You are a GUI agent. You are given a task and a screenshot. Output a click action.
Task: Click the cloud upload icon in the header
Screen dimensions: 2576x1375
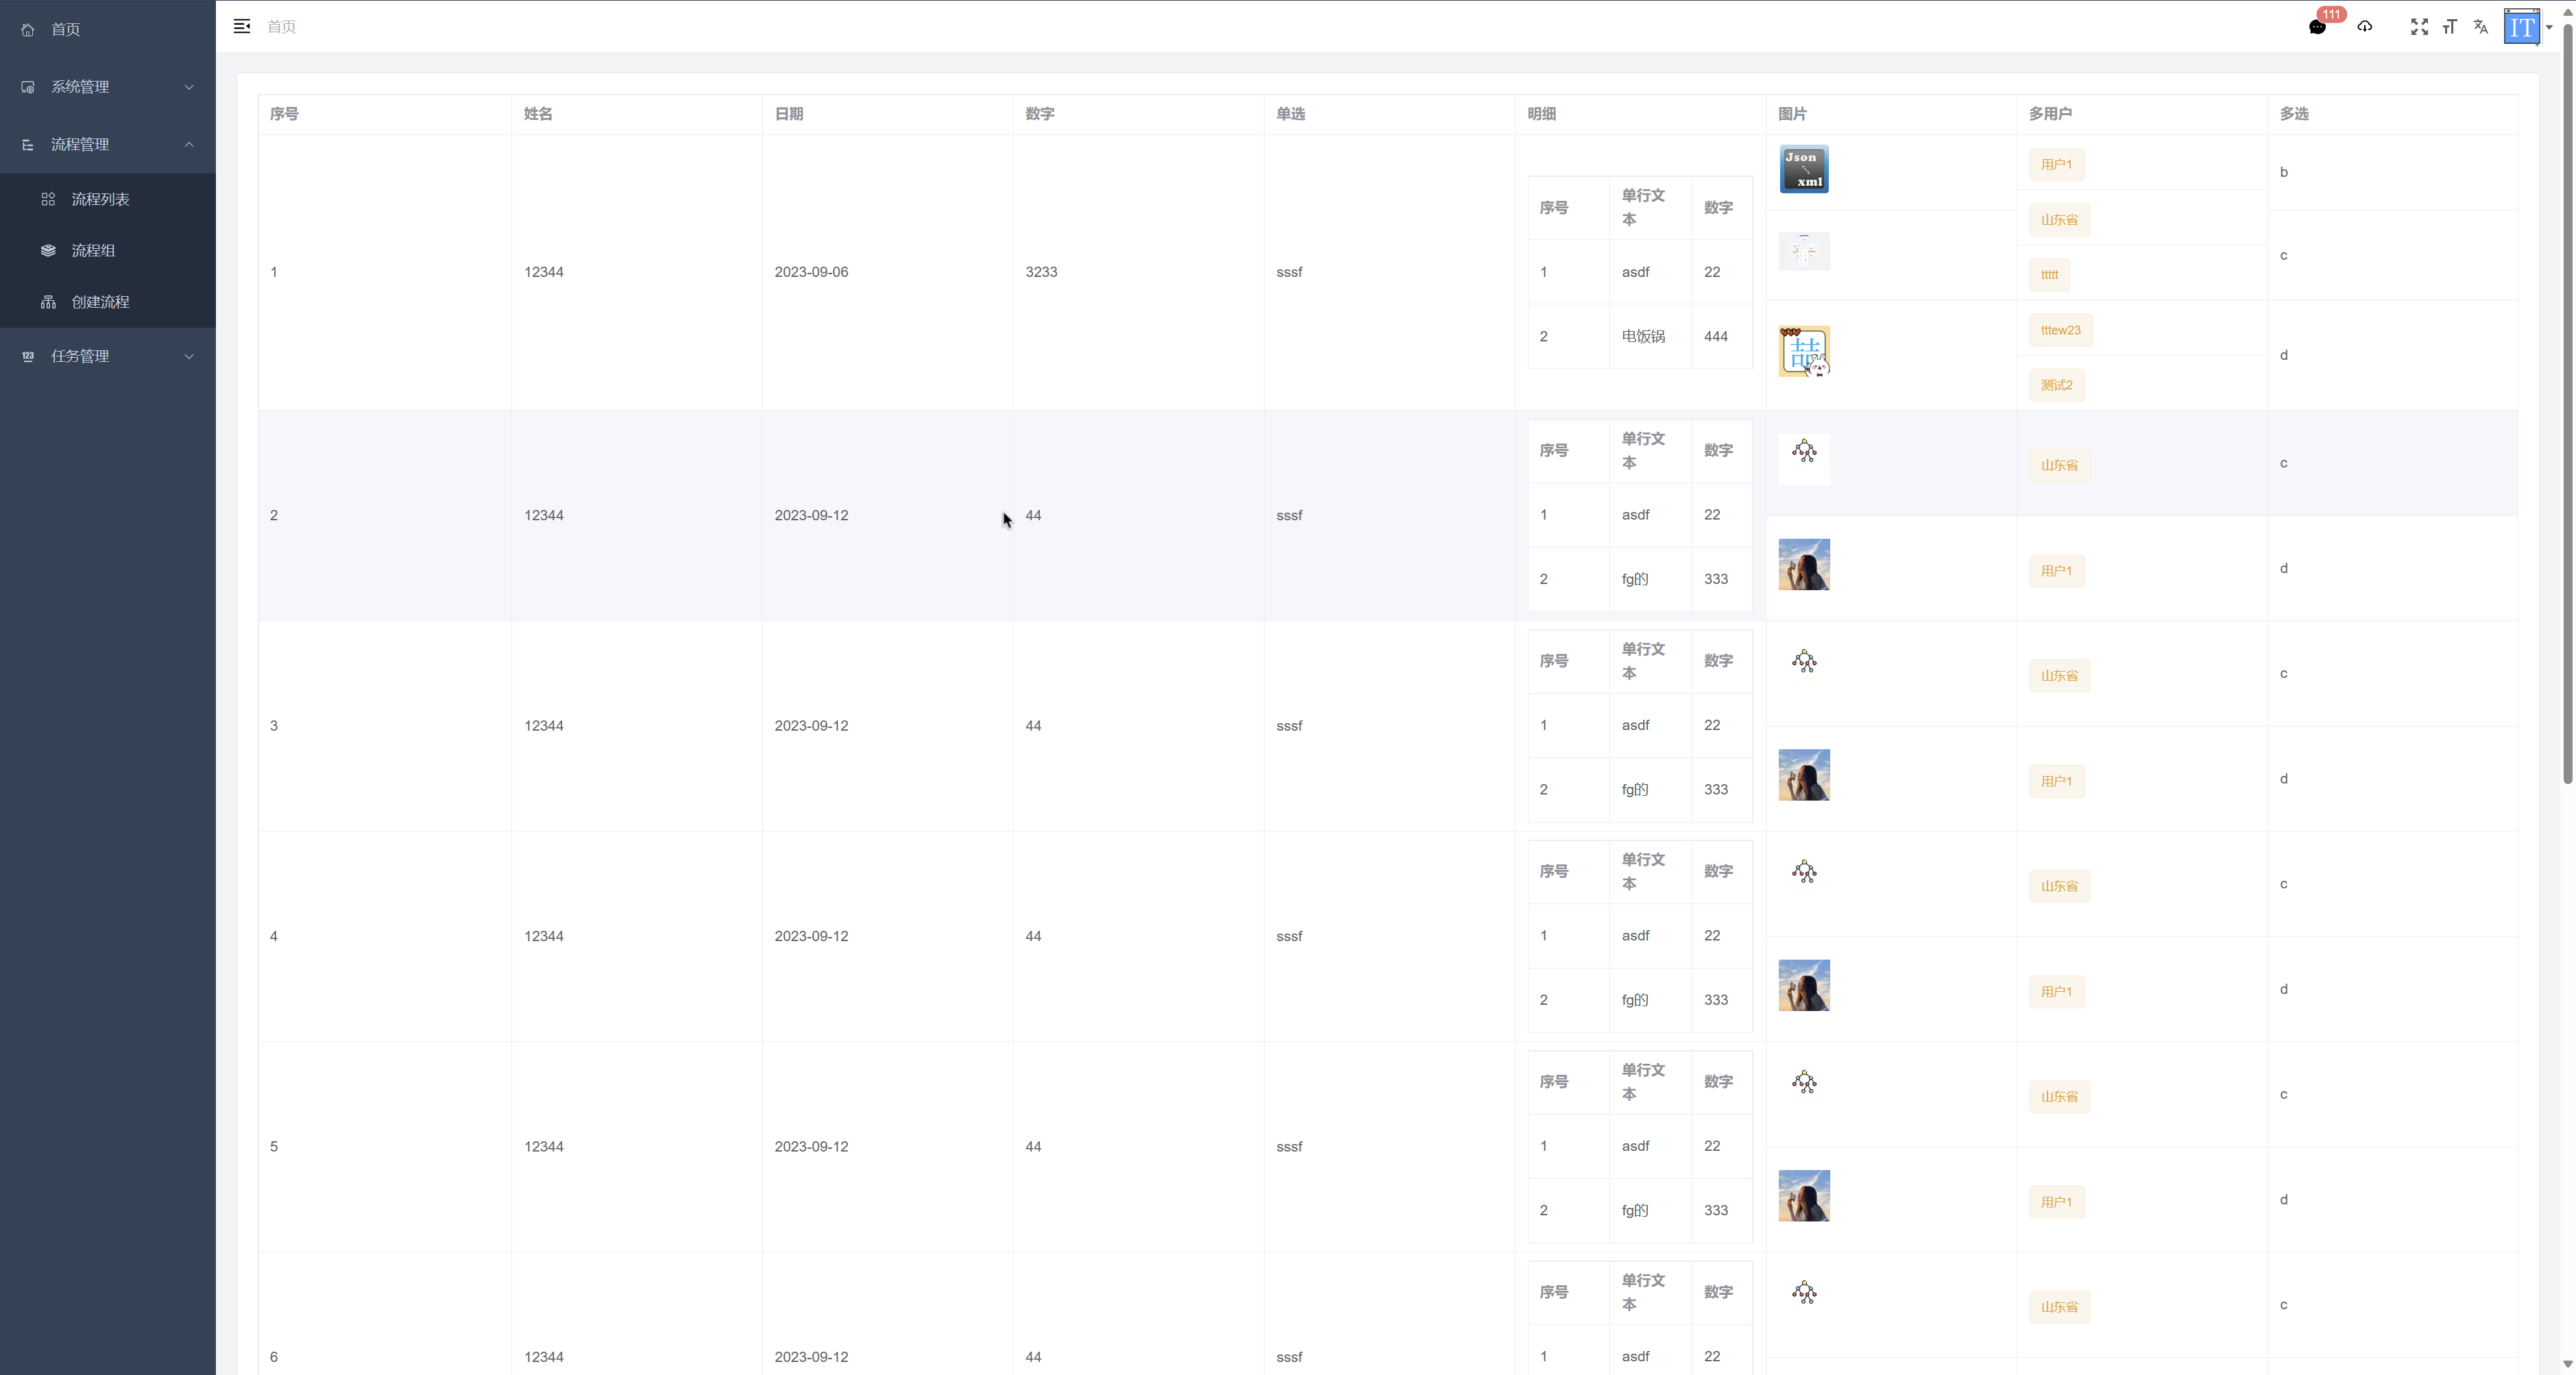pos(2365,26)
